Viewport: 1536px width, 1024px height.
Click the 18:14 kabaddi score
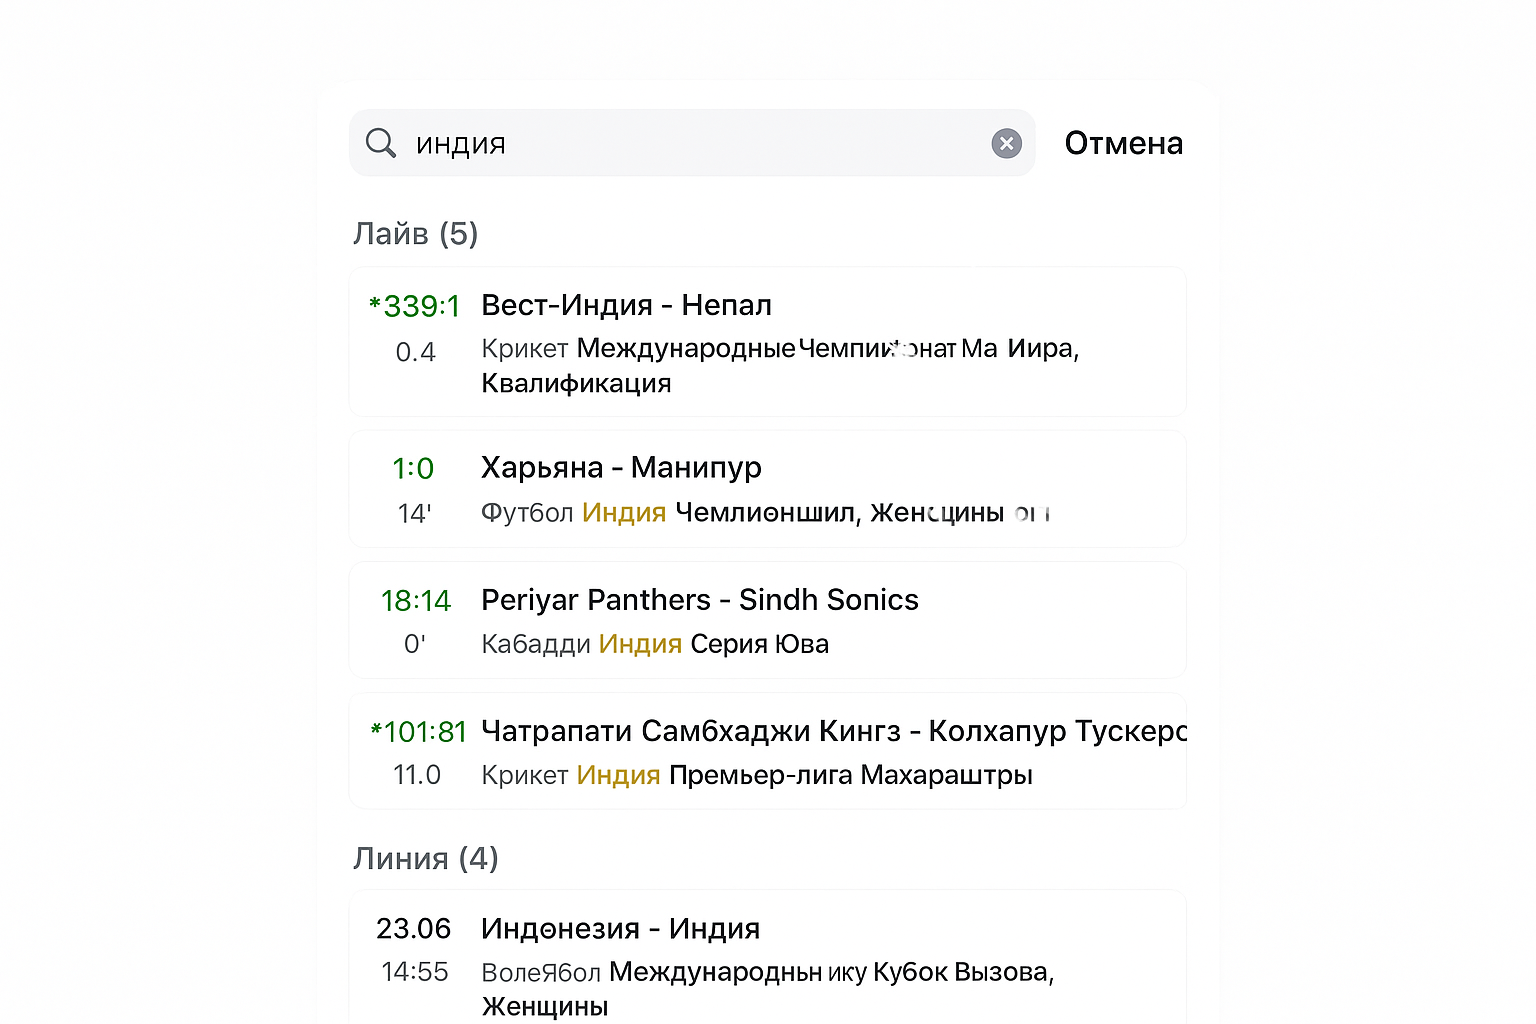click(416, 601)
